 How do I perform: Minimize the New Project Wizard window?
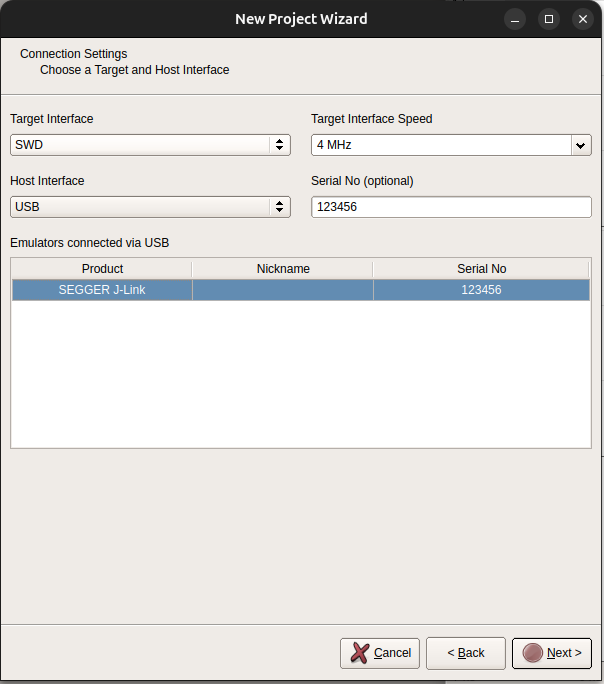click(514, 19)
